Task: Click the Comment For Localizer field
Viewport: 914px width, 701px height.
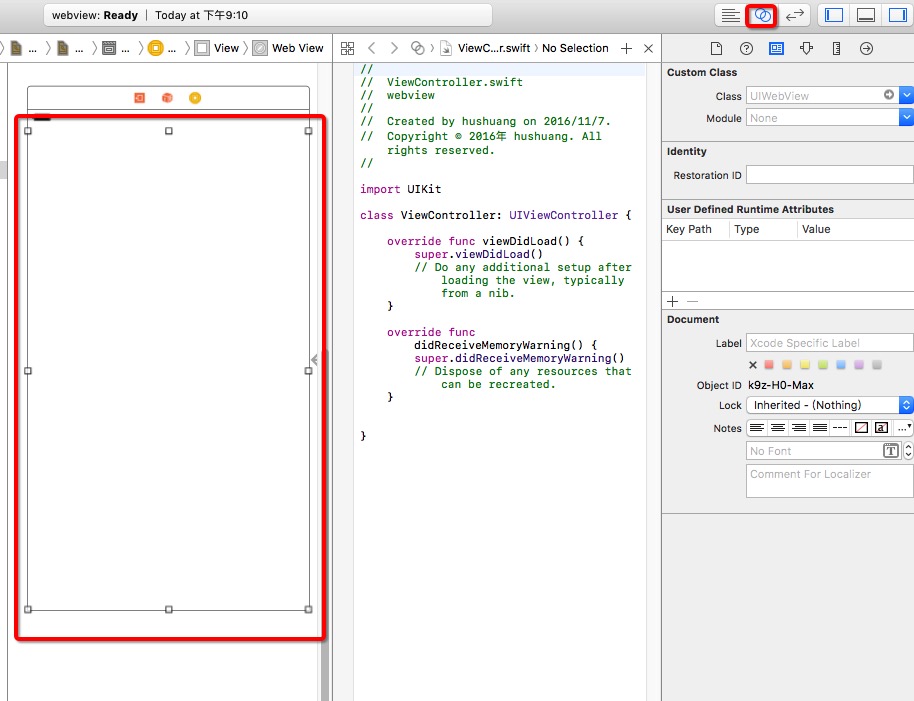Action: pos(829,481)
